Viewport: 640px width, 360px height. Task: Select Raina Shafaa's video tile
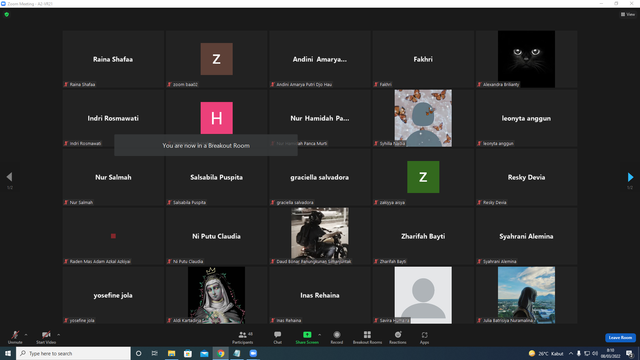click(113, 59)
